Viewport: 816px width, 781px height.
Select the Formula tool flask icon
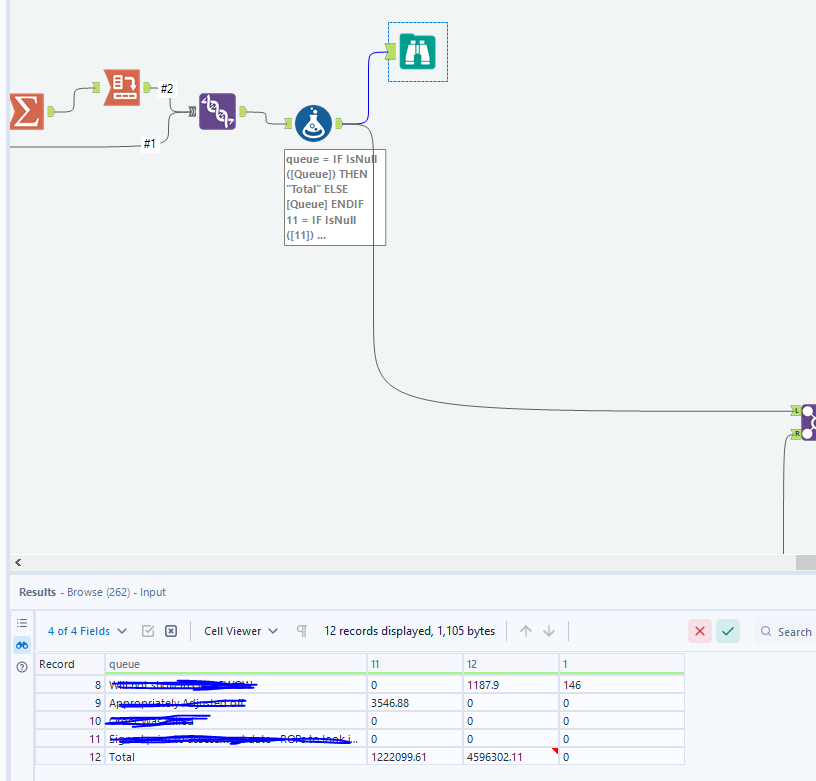tap(313, 123)
